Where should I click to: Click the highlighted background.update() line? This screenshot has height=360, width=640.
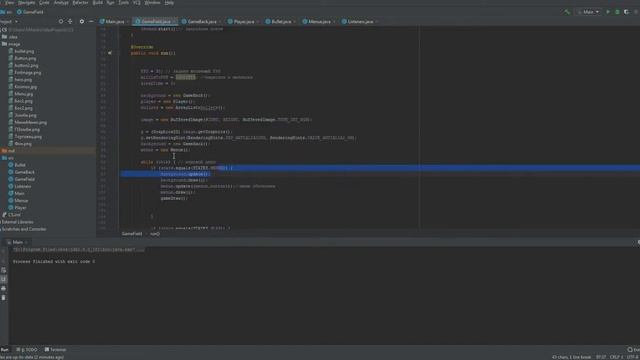click(185, 174)
